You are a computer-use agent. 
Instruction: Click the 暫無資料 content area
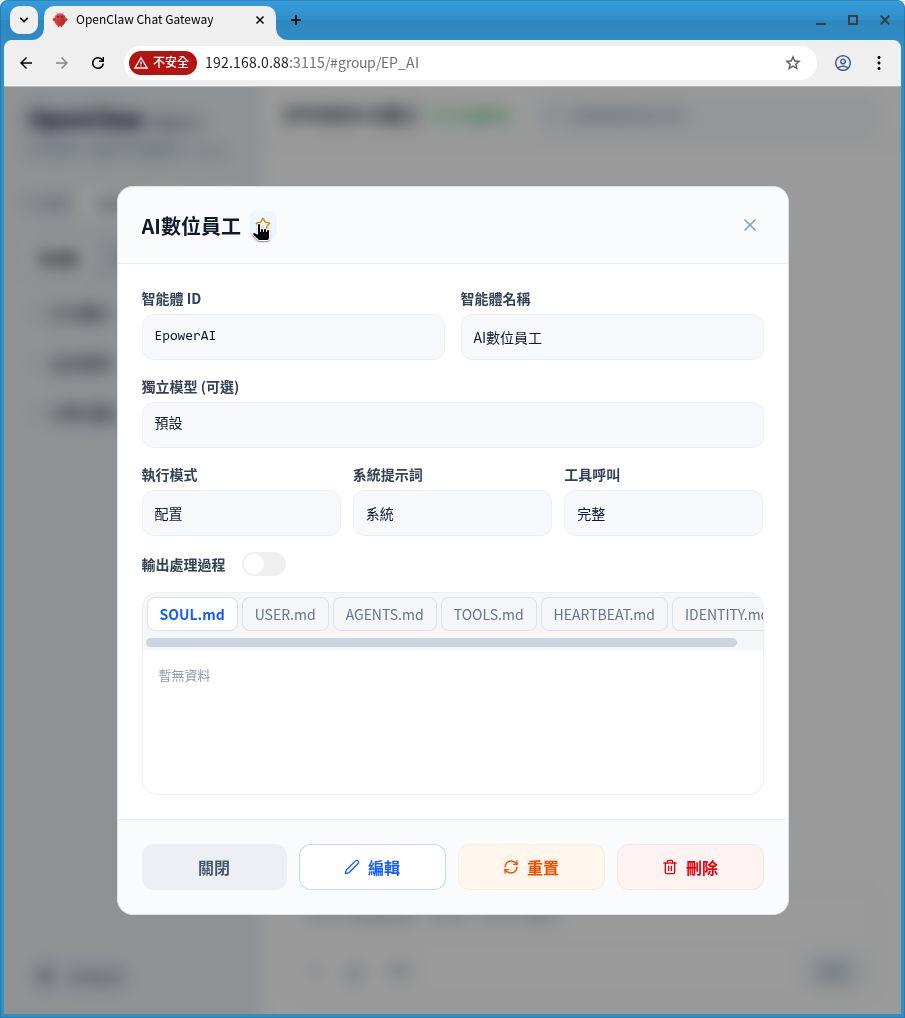(452, 722)
